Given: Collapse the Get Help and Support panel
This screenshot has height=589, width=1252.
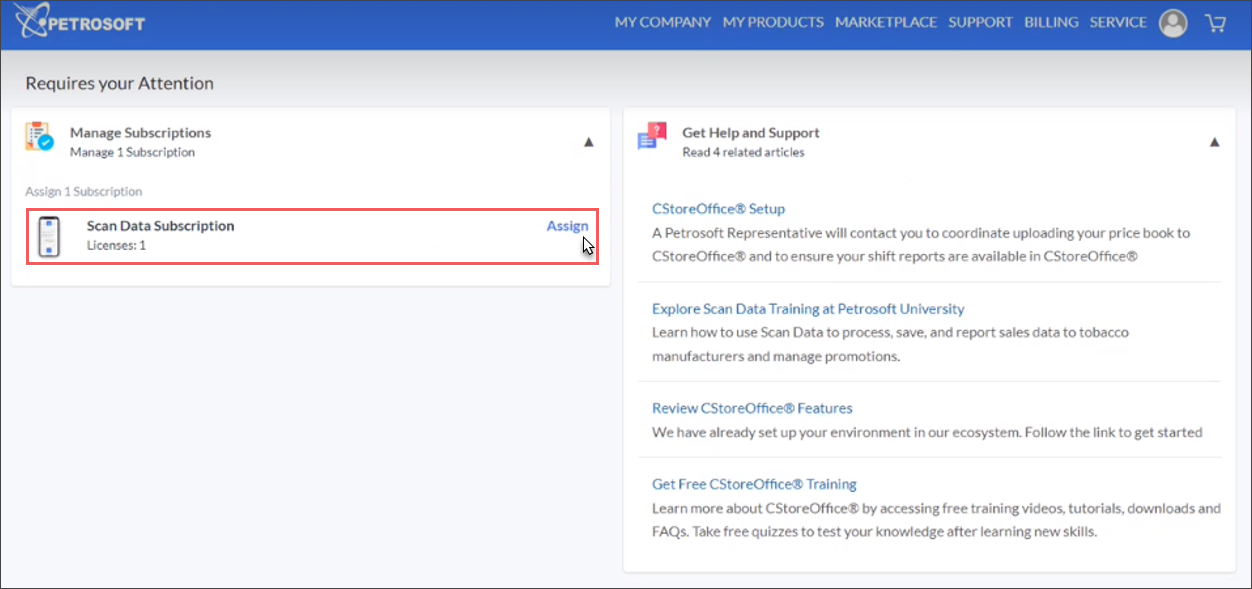Looking at the screenshot, I should point(1214,143).
